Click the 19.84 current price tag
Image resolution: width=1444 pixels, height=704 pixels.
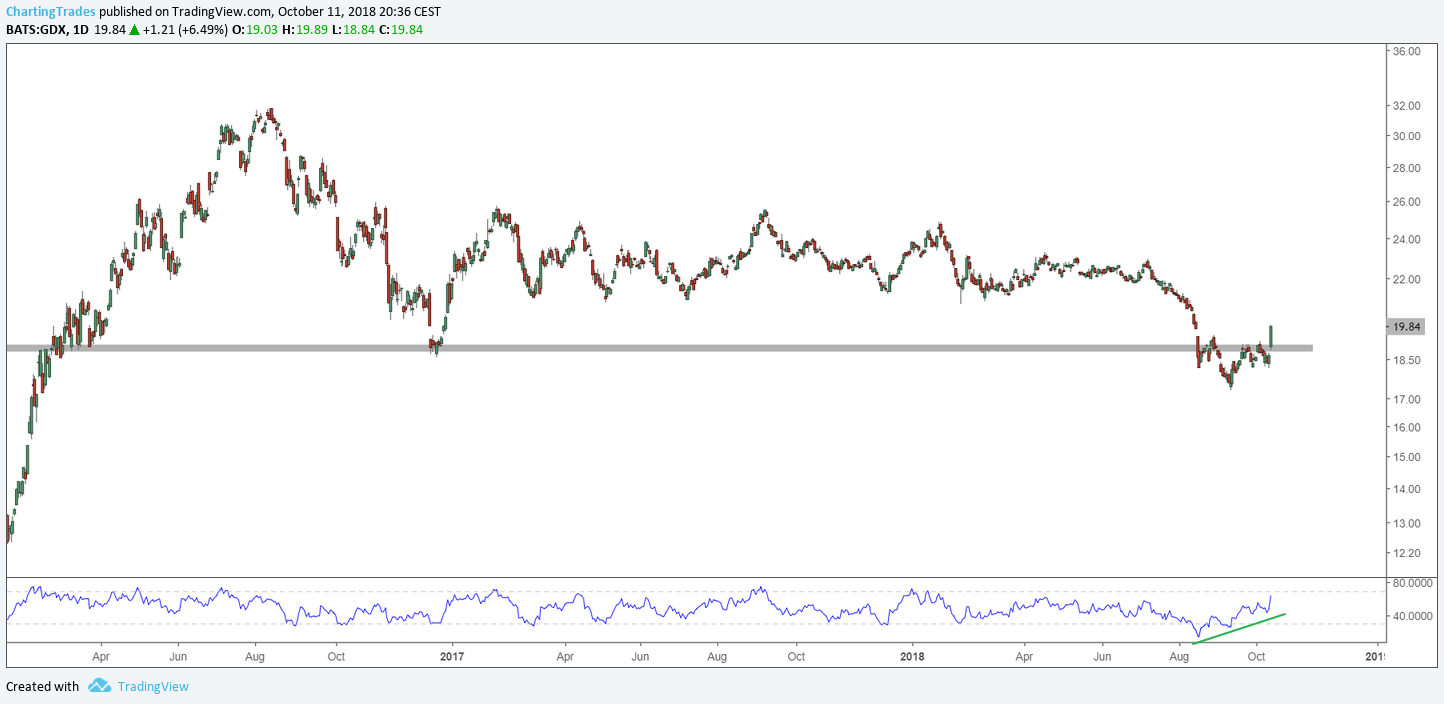click(1405, 327)
